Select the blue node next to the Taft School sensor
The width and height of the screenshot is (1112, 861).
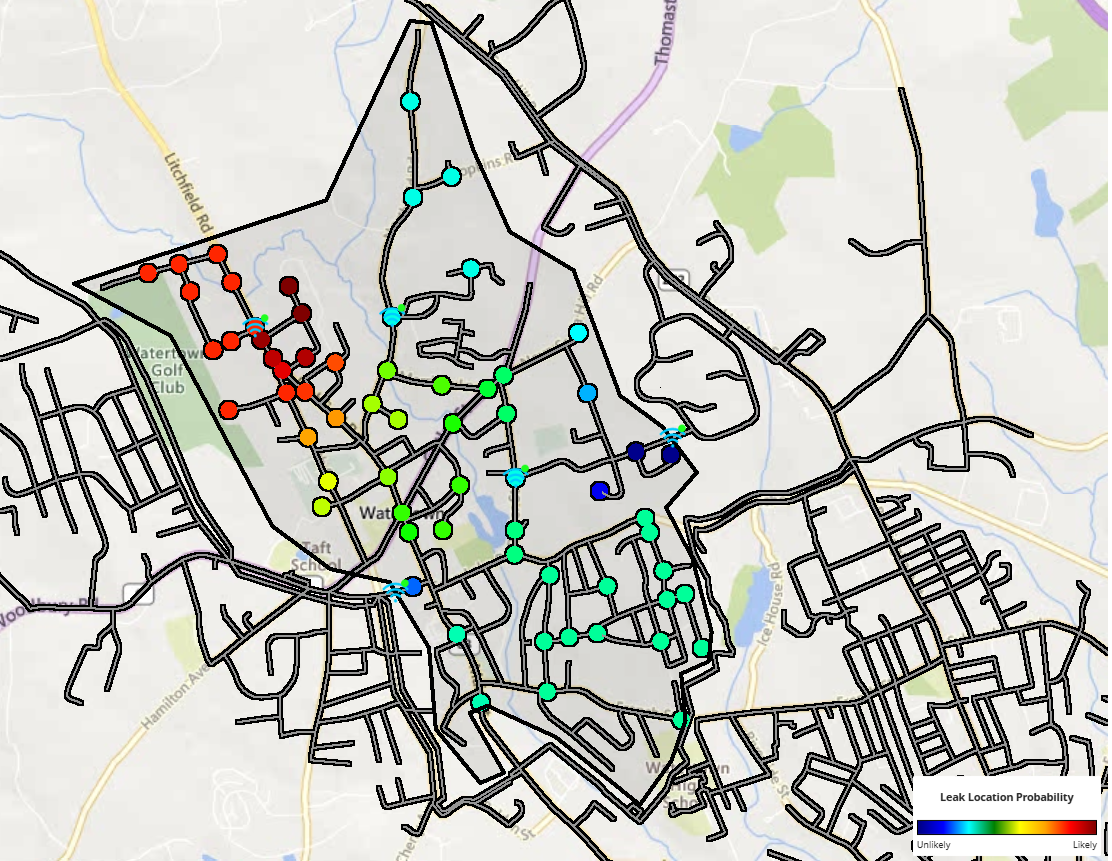coord(413,587)
